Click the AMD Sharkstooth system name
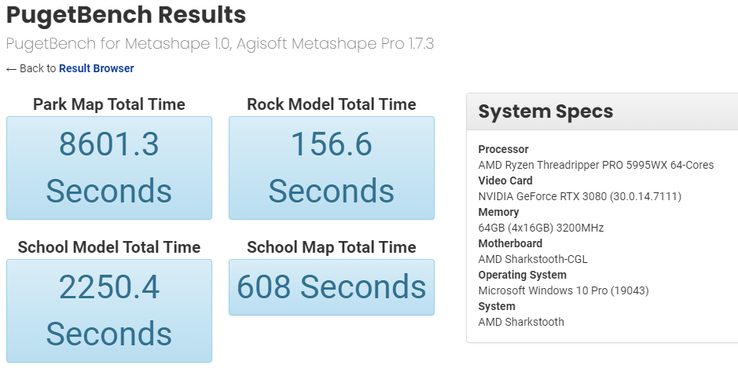The width and height of the screenshot is (738, 376). 521,322
